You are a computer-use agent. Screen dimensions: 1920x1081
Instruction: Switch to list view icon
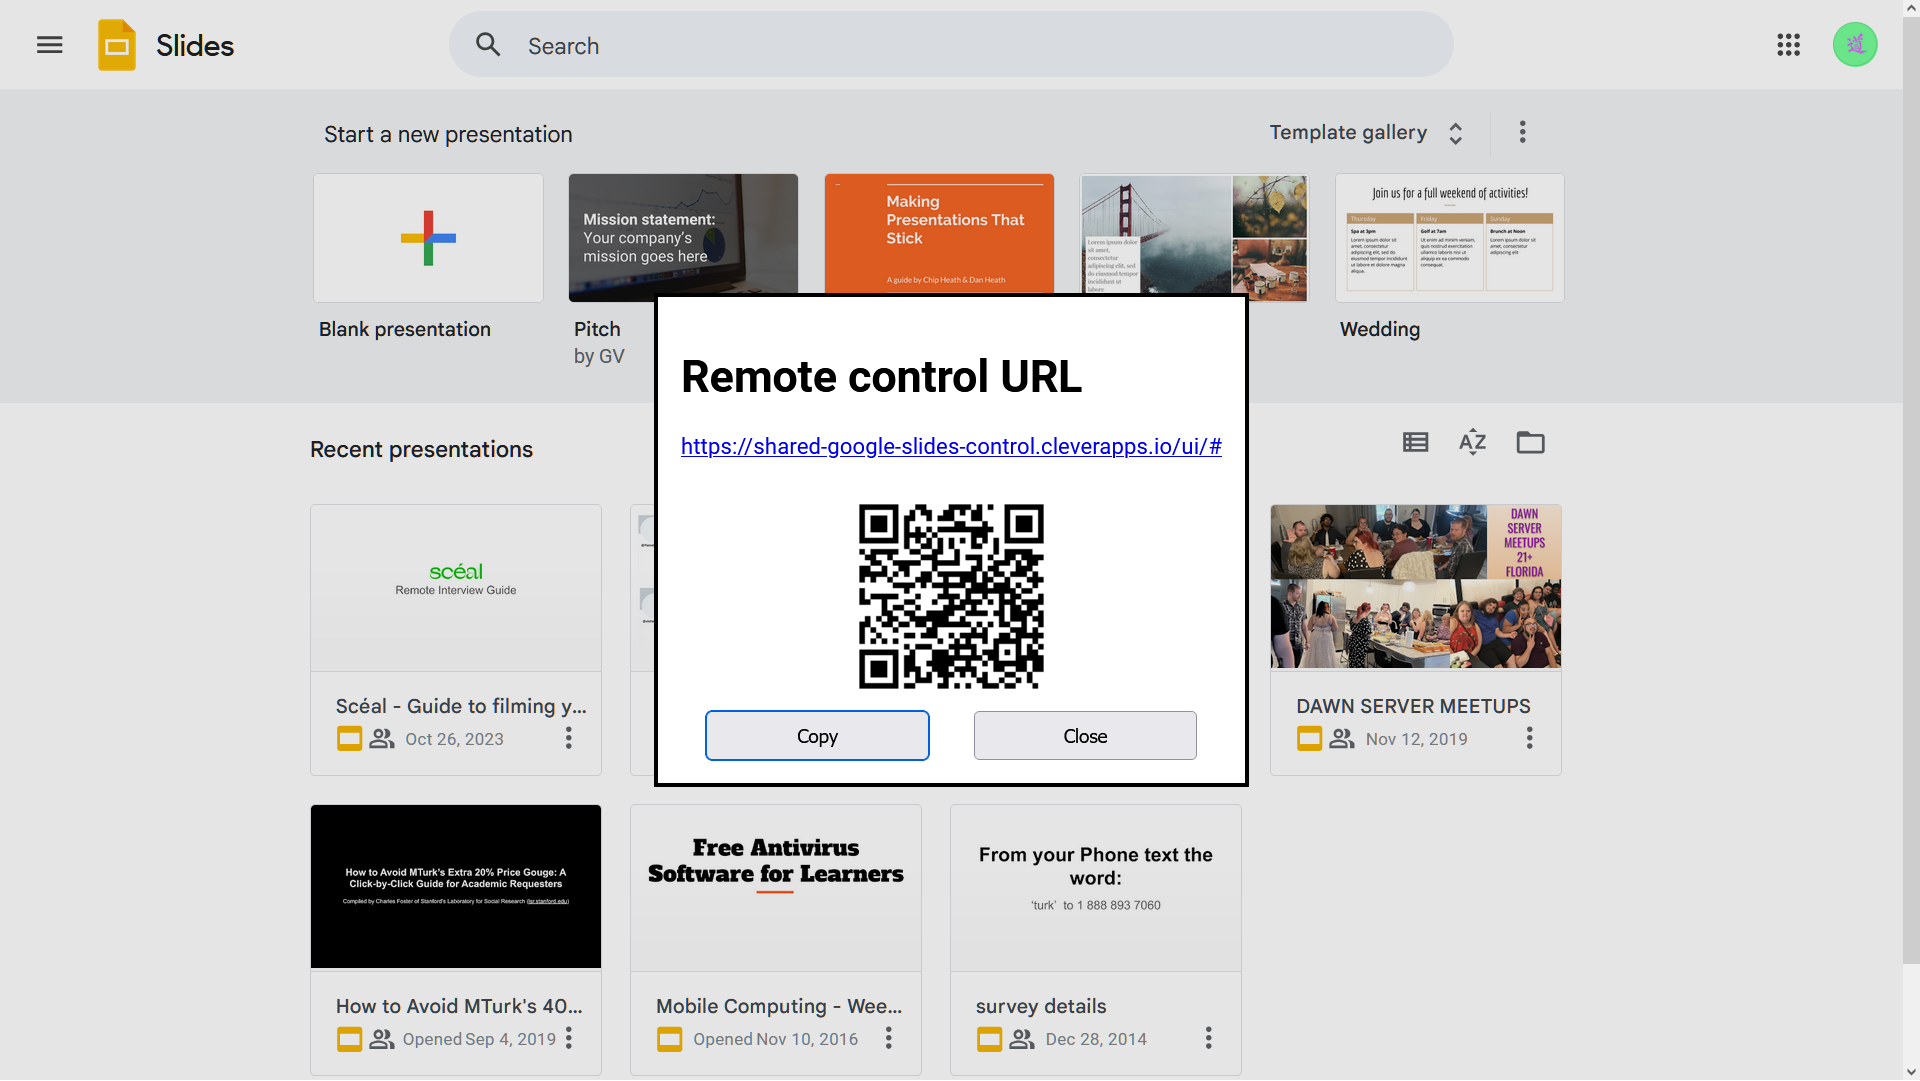click(x=1415, y=442)
